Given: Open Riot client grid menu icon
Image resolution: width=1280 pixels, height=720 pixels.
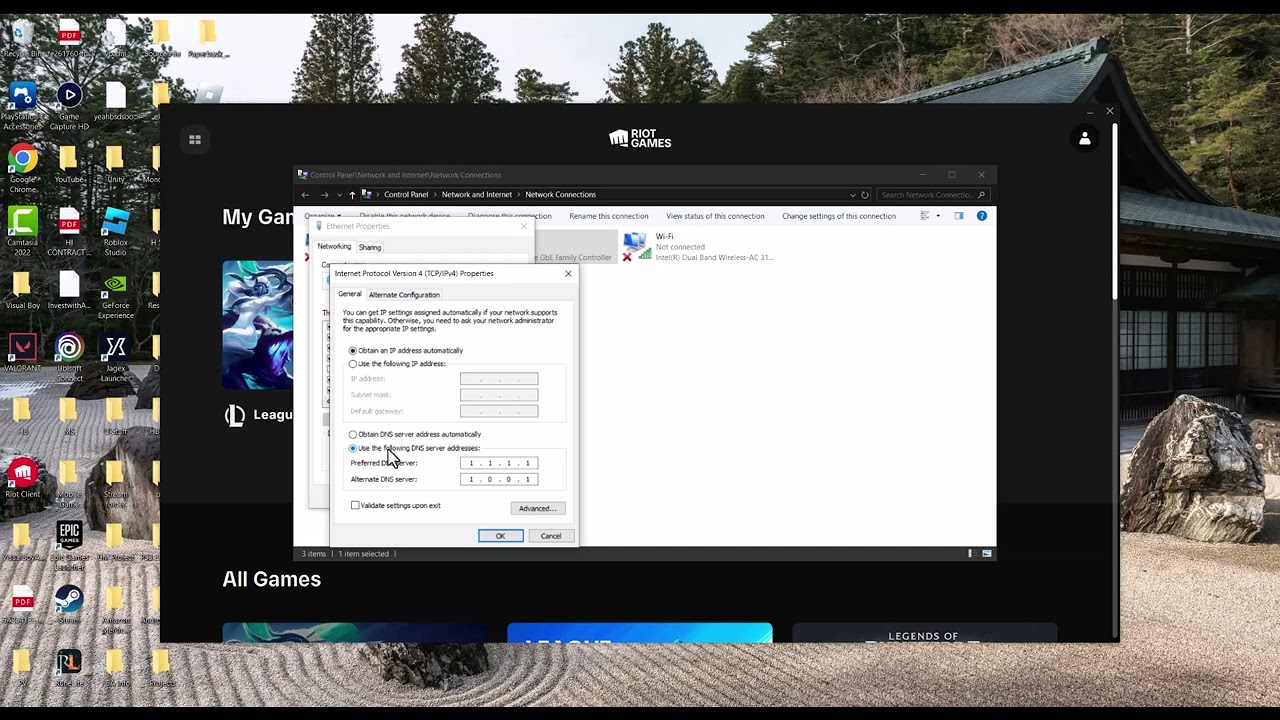Looking at the screenshot, I should pyautogui.click(x=195, y=140).
